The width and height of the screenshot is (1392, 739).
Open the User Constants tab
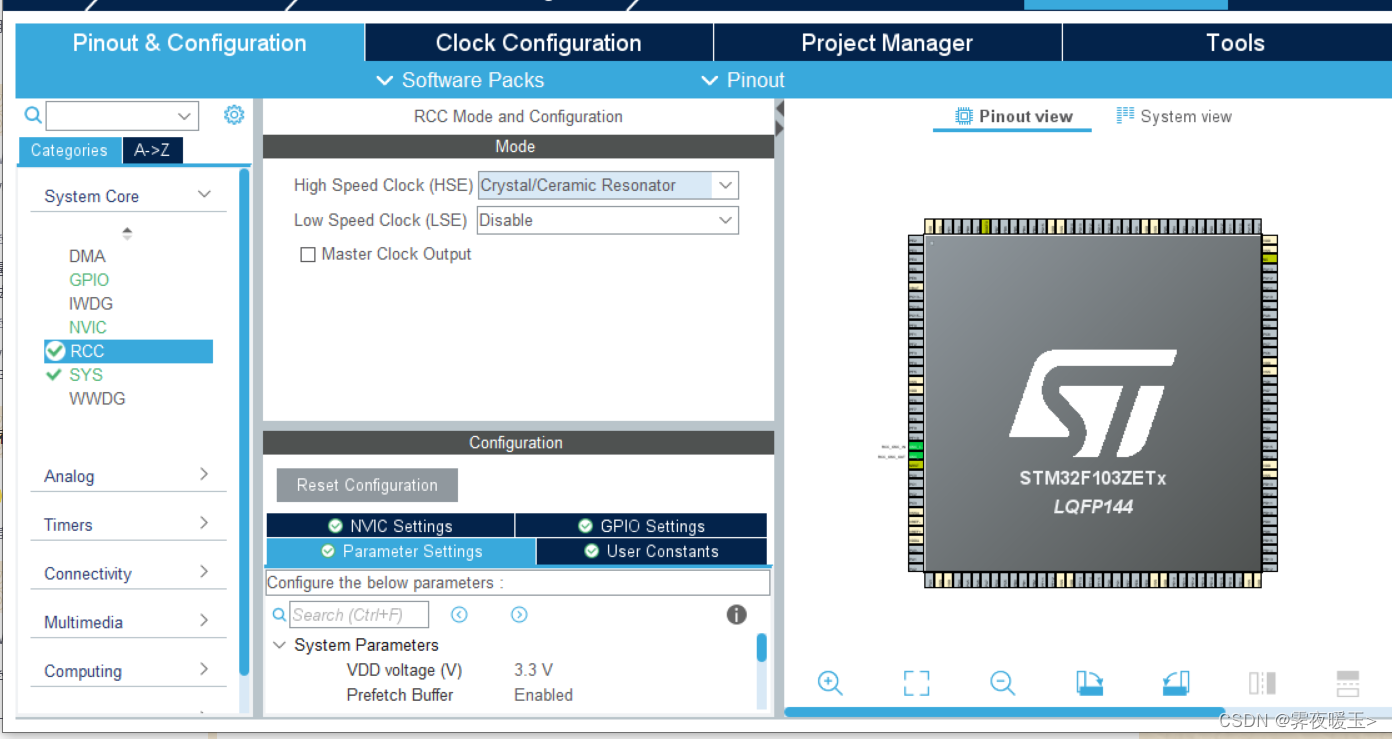[x=652, y=551]
